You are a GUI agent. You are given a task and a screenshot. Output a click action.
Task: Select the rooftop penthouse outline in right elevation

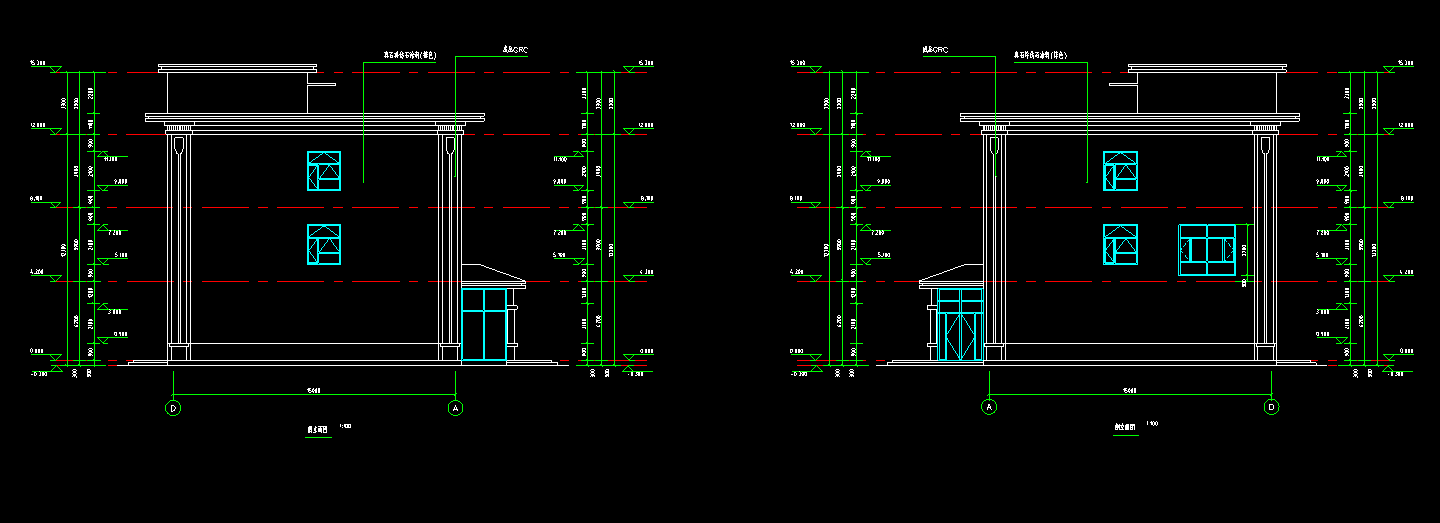(x=1207, y=92)
